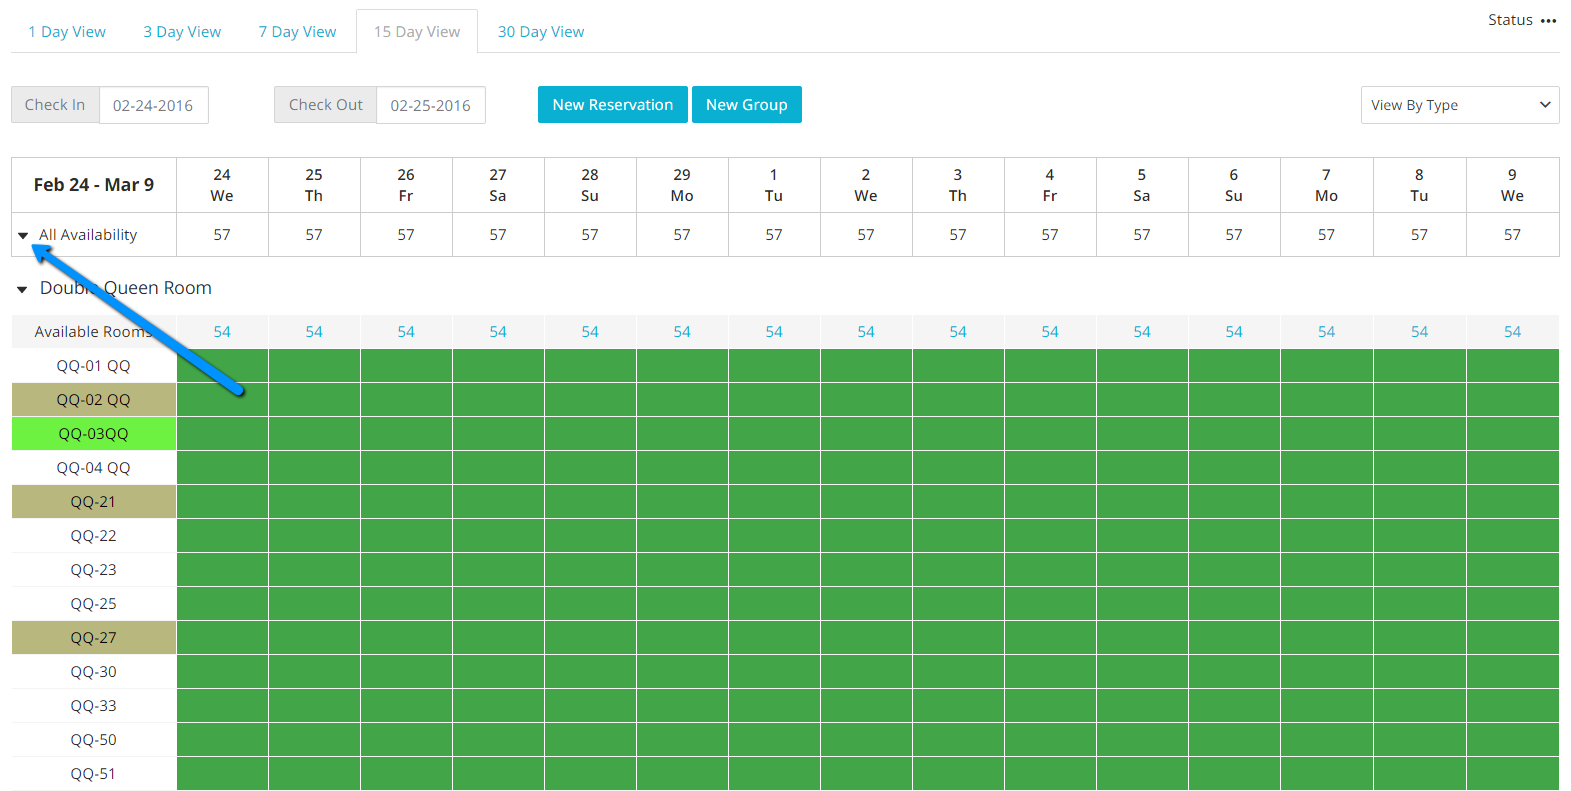This screenshot has width=1571, height=791.
Task: Switch to 1 Day View tab
Action: 67,32
